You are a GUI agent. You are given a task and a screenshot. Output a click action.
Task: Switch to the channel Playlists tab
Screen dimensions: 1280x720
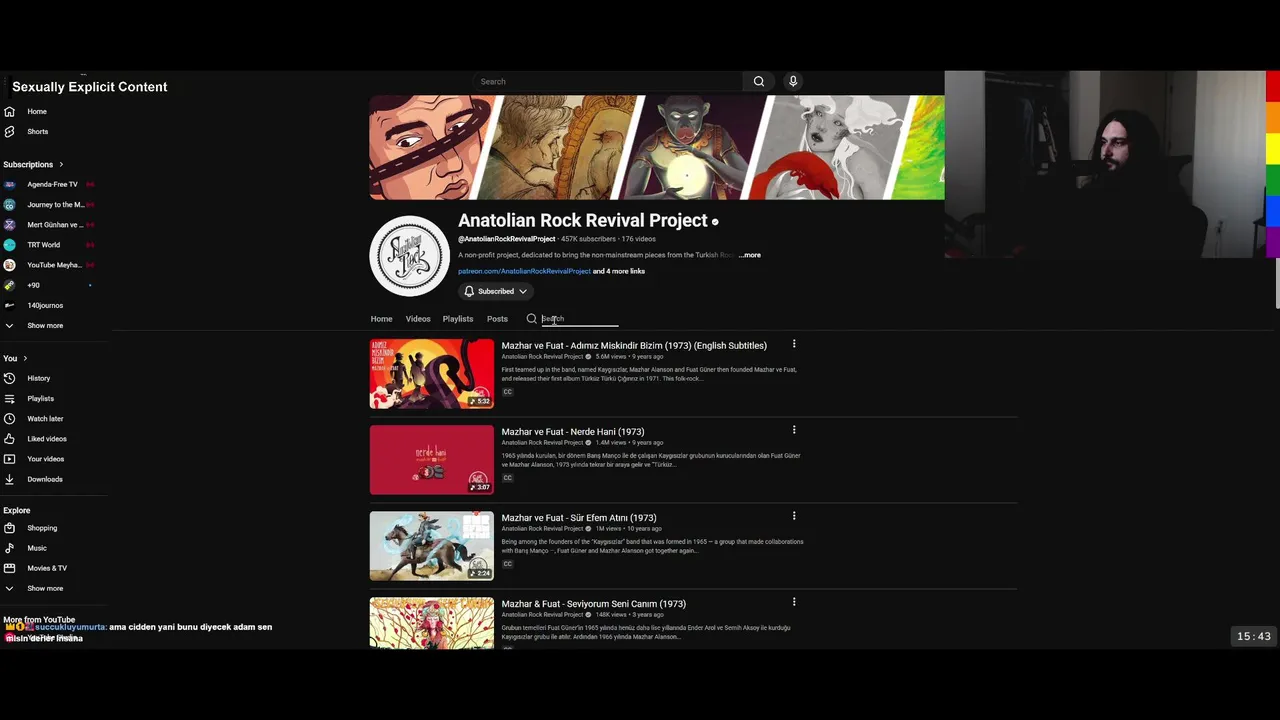pos(458,319)
